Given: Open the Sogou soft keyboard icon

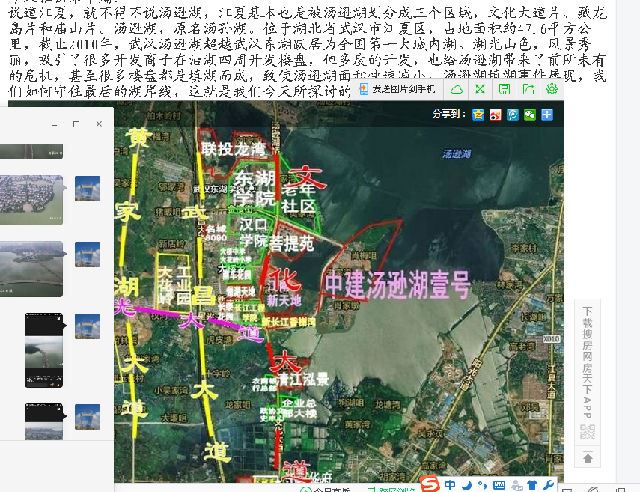Looking at the screenshot, I should coord(499,485).
